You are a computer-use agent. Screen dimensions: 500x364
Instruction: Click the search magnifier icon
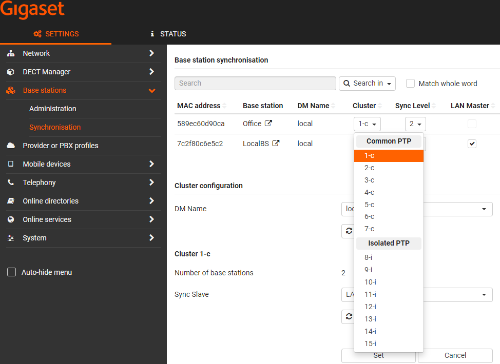(x=347, y=83)
